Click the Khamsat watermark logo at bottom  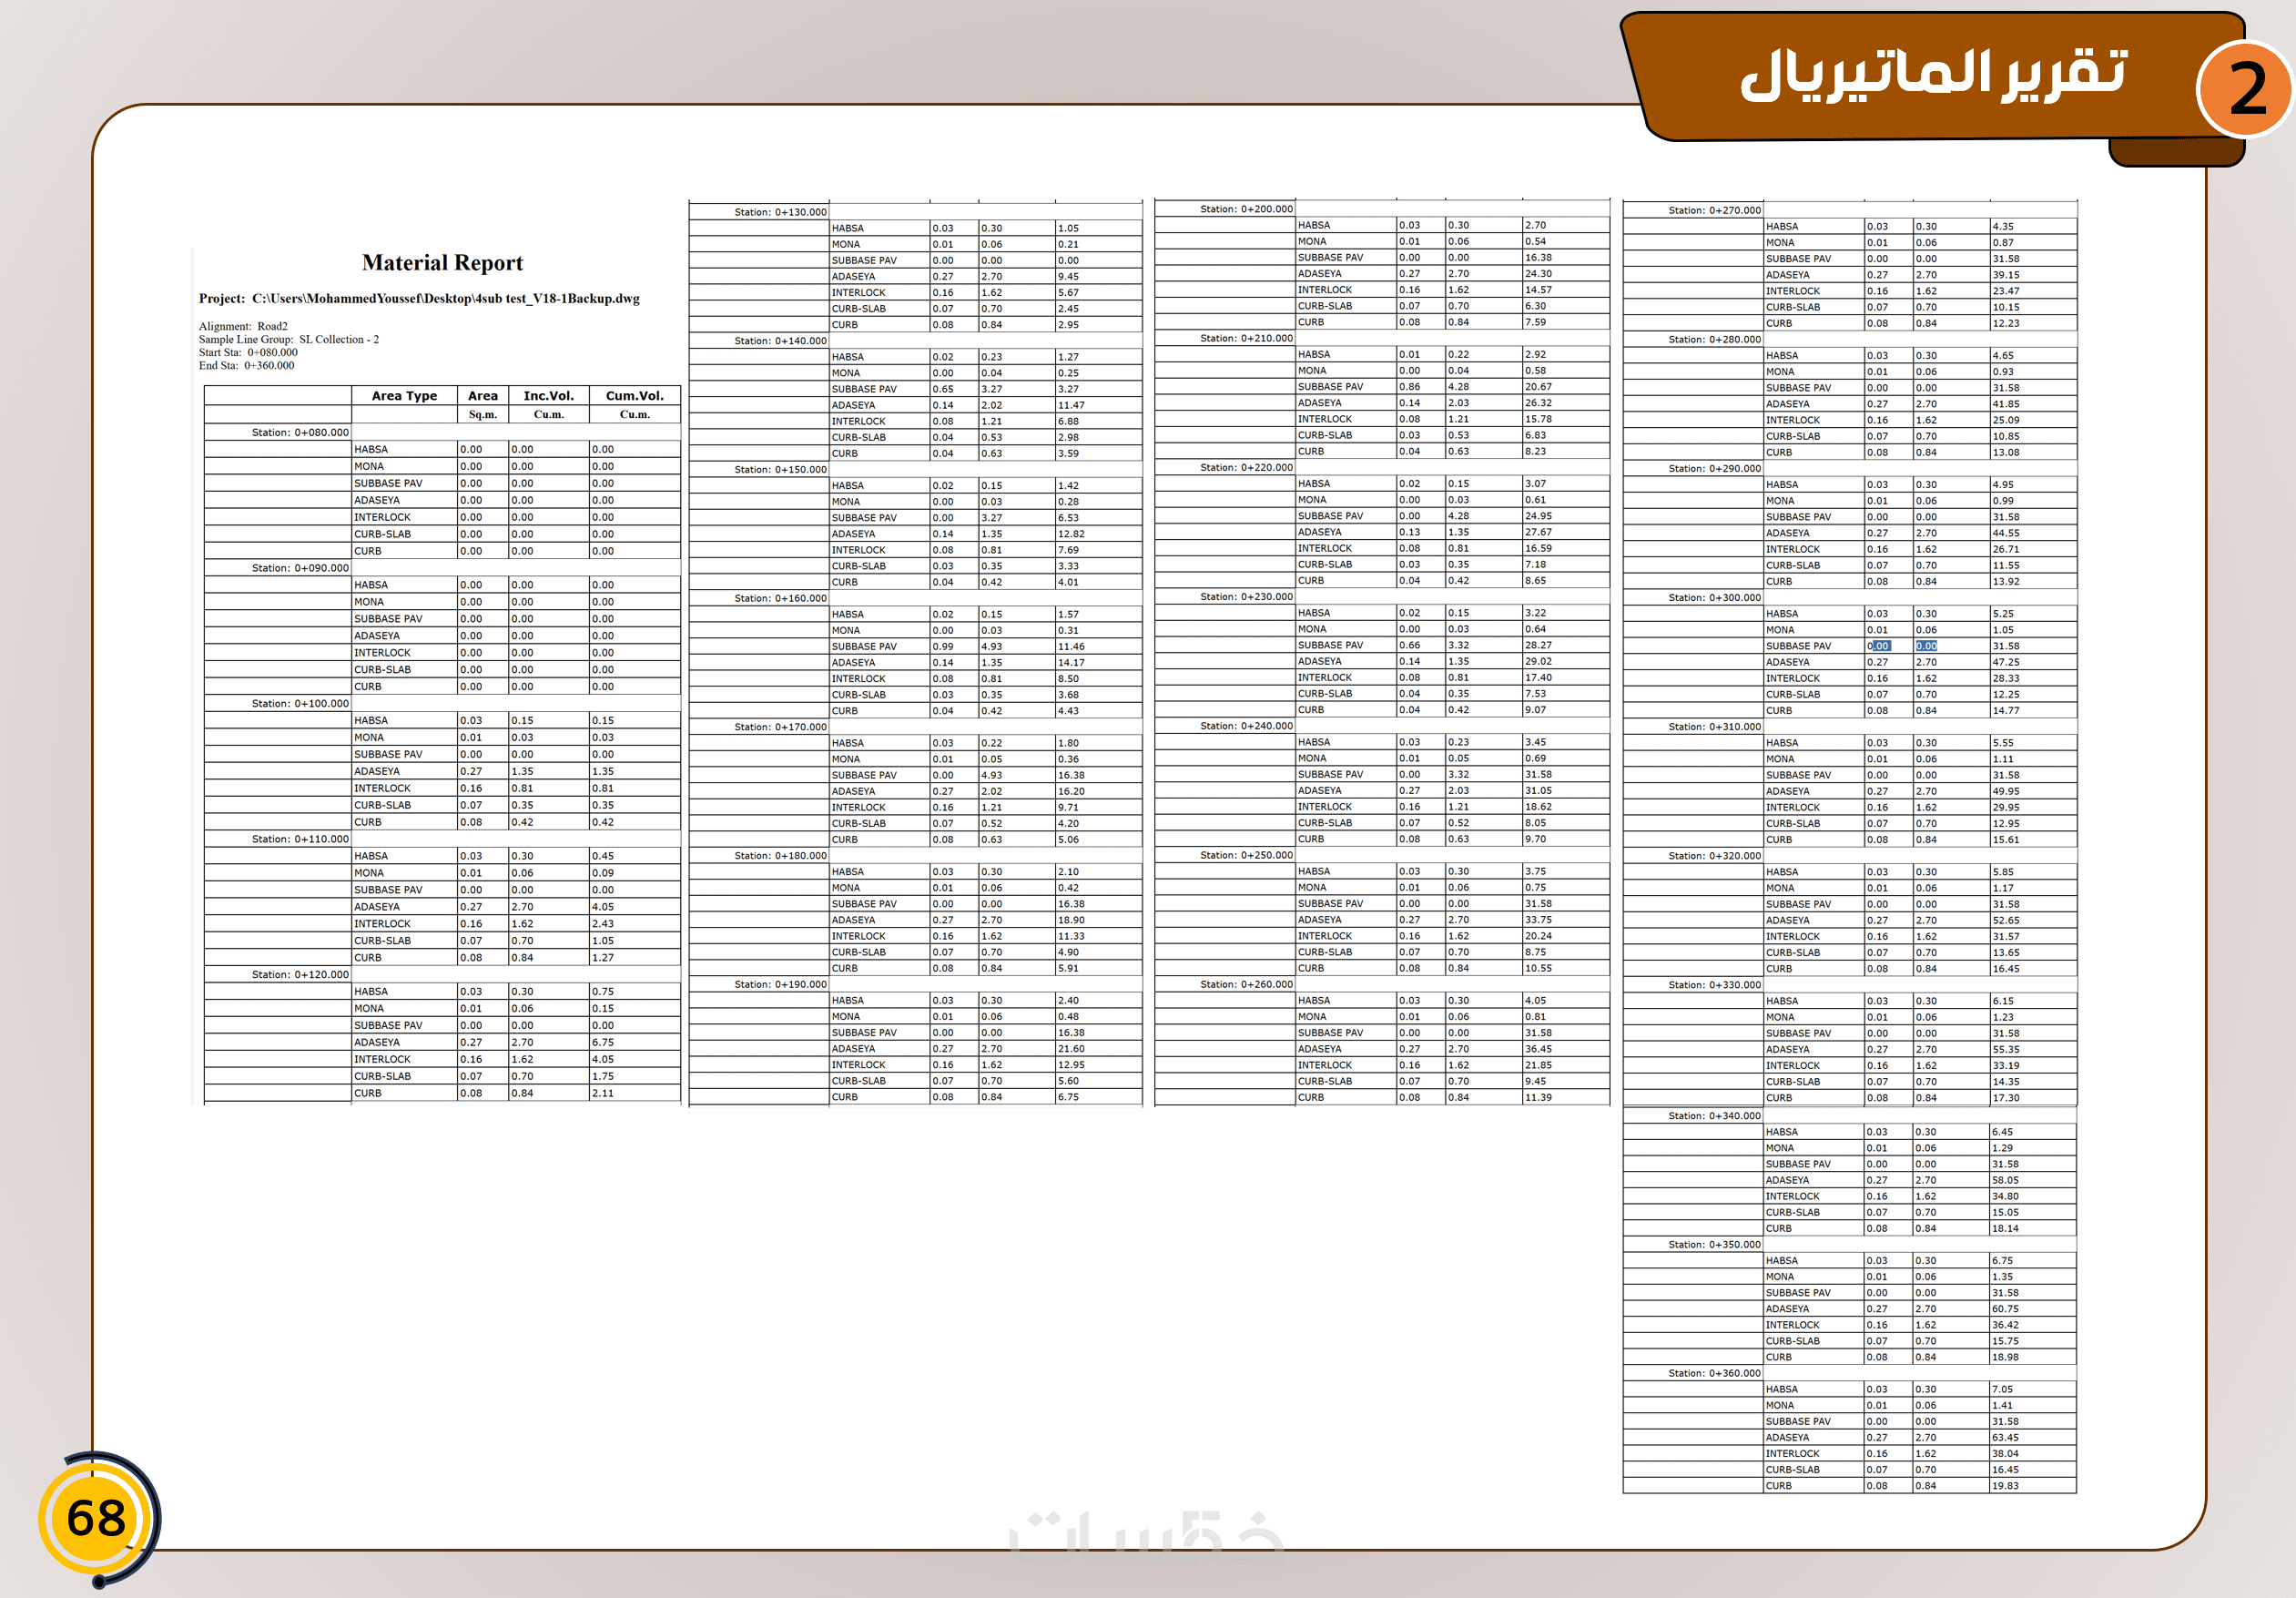(1146, 1535)
